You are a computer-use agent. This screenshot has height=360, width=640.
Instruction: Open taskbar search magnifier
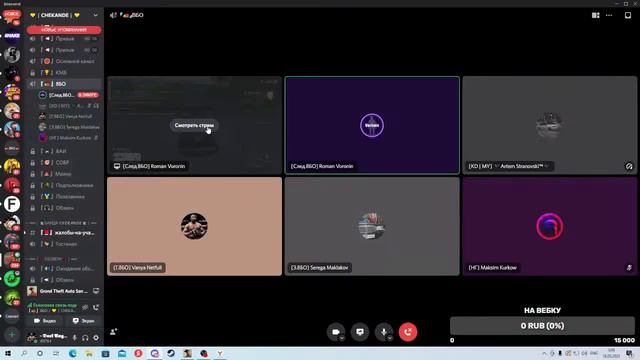pyautogui.click(x=24, y=353)
